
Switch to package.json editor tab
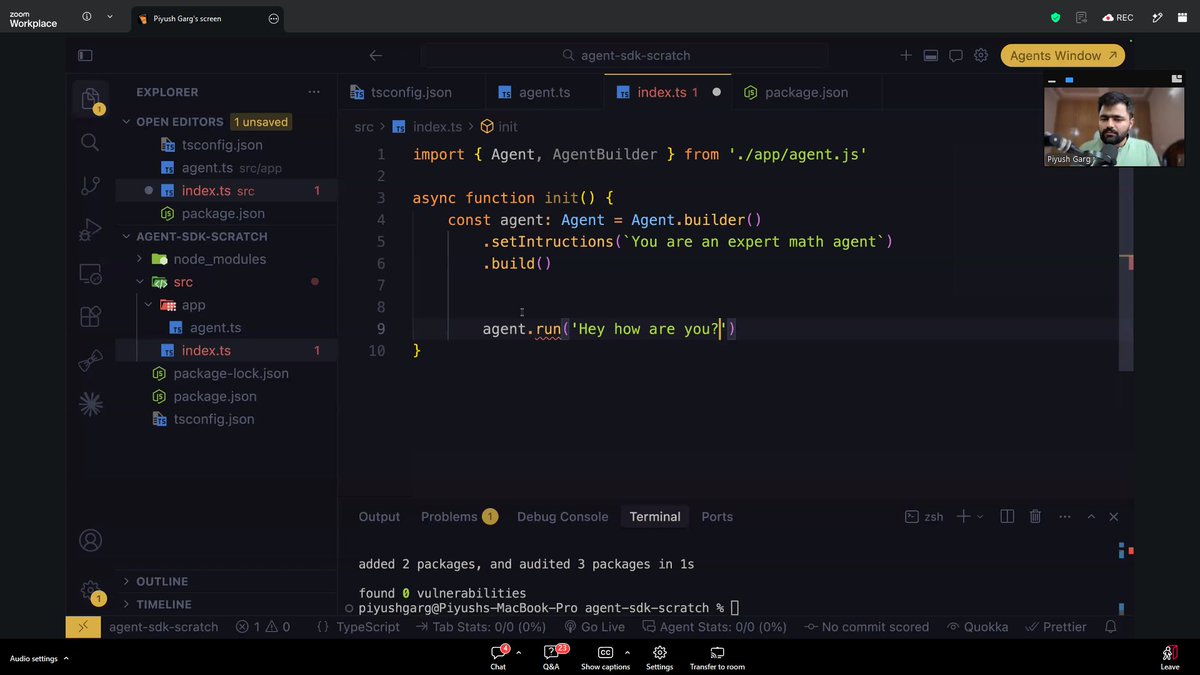[806, 92]
